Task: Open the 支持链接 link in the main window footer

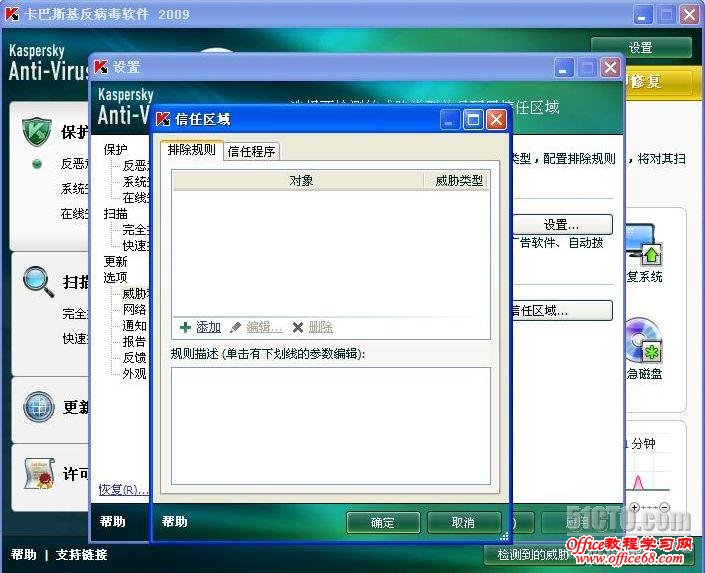Action: tap(81, 555)
